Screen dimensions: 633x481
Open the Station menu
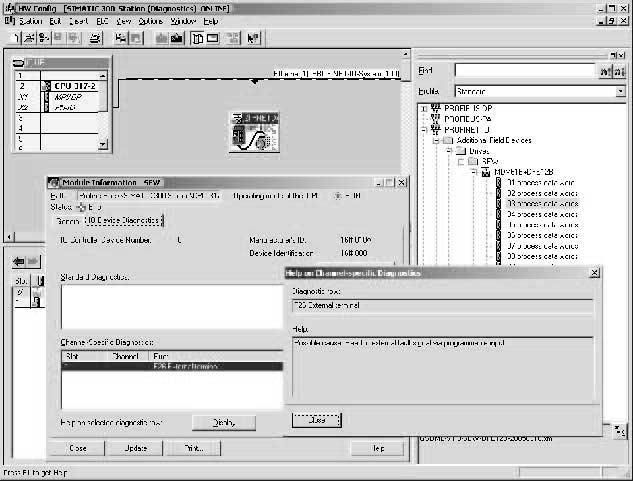[x=31, y=21]
